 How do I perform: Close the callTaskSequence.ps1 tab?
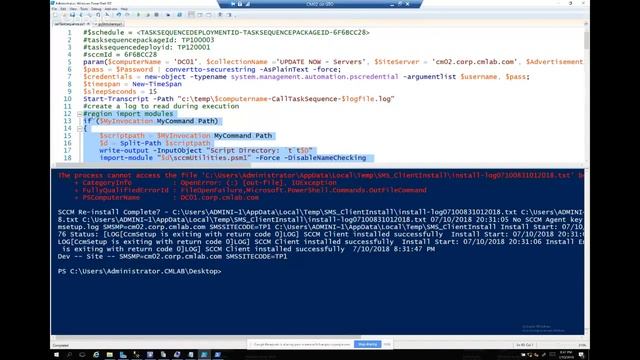click(x=88, y=24)
